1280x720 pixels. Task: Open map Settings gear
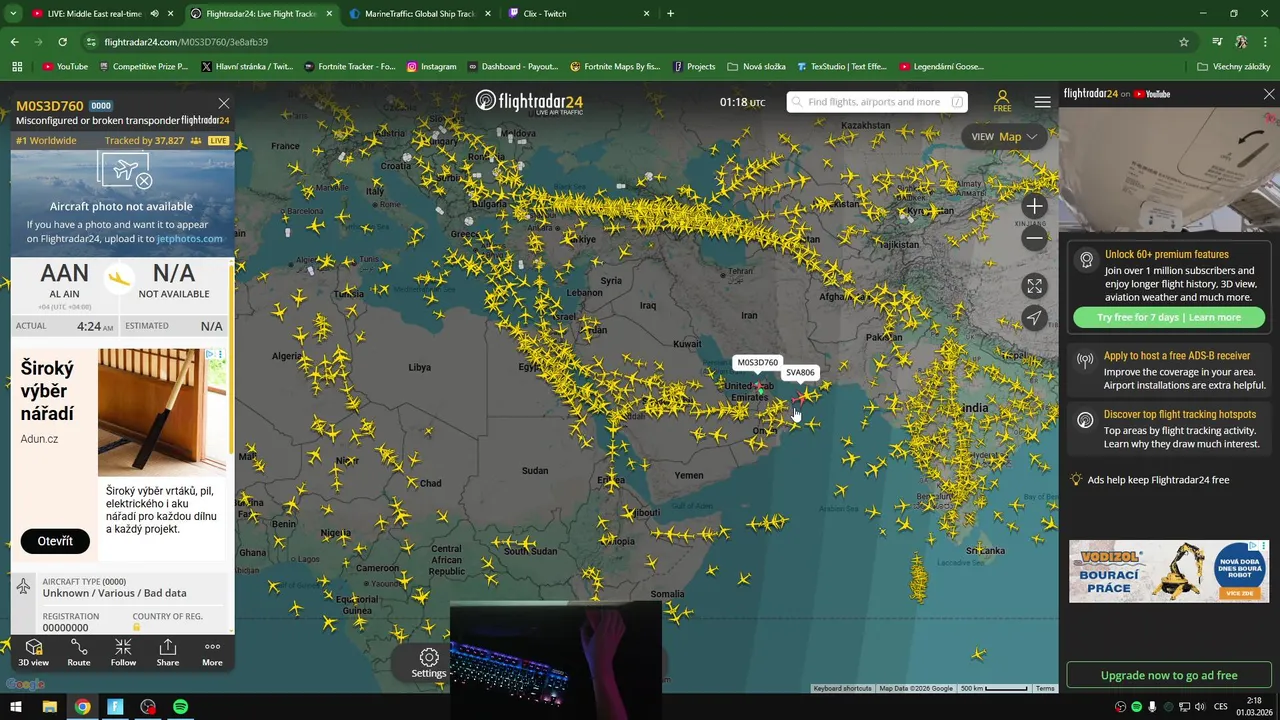tap(429, 662)
